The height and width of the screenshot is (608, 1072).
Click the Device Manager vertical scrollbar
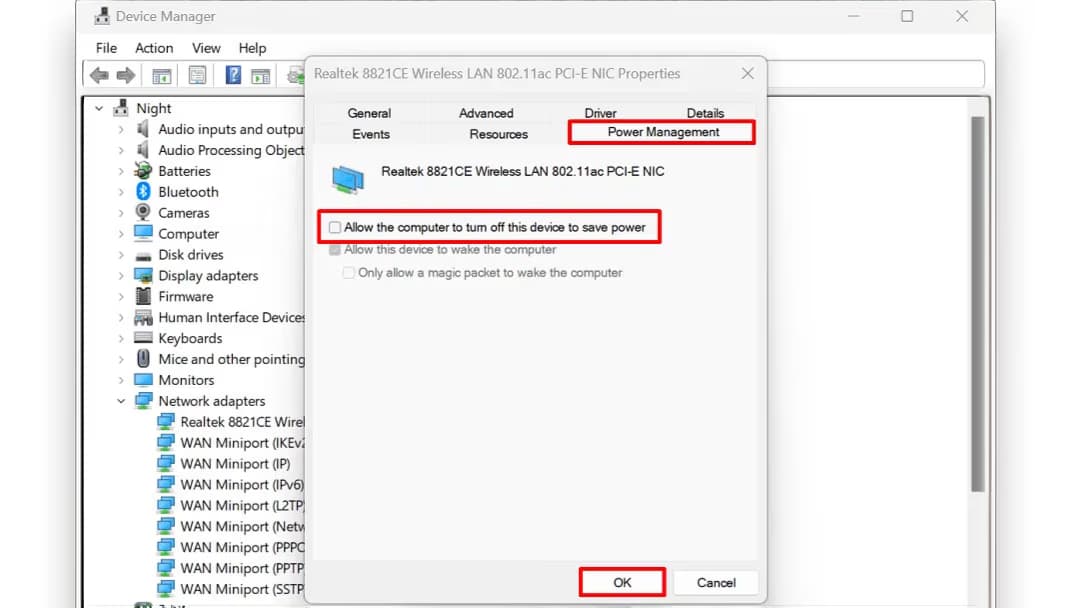coord(977,300)
